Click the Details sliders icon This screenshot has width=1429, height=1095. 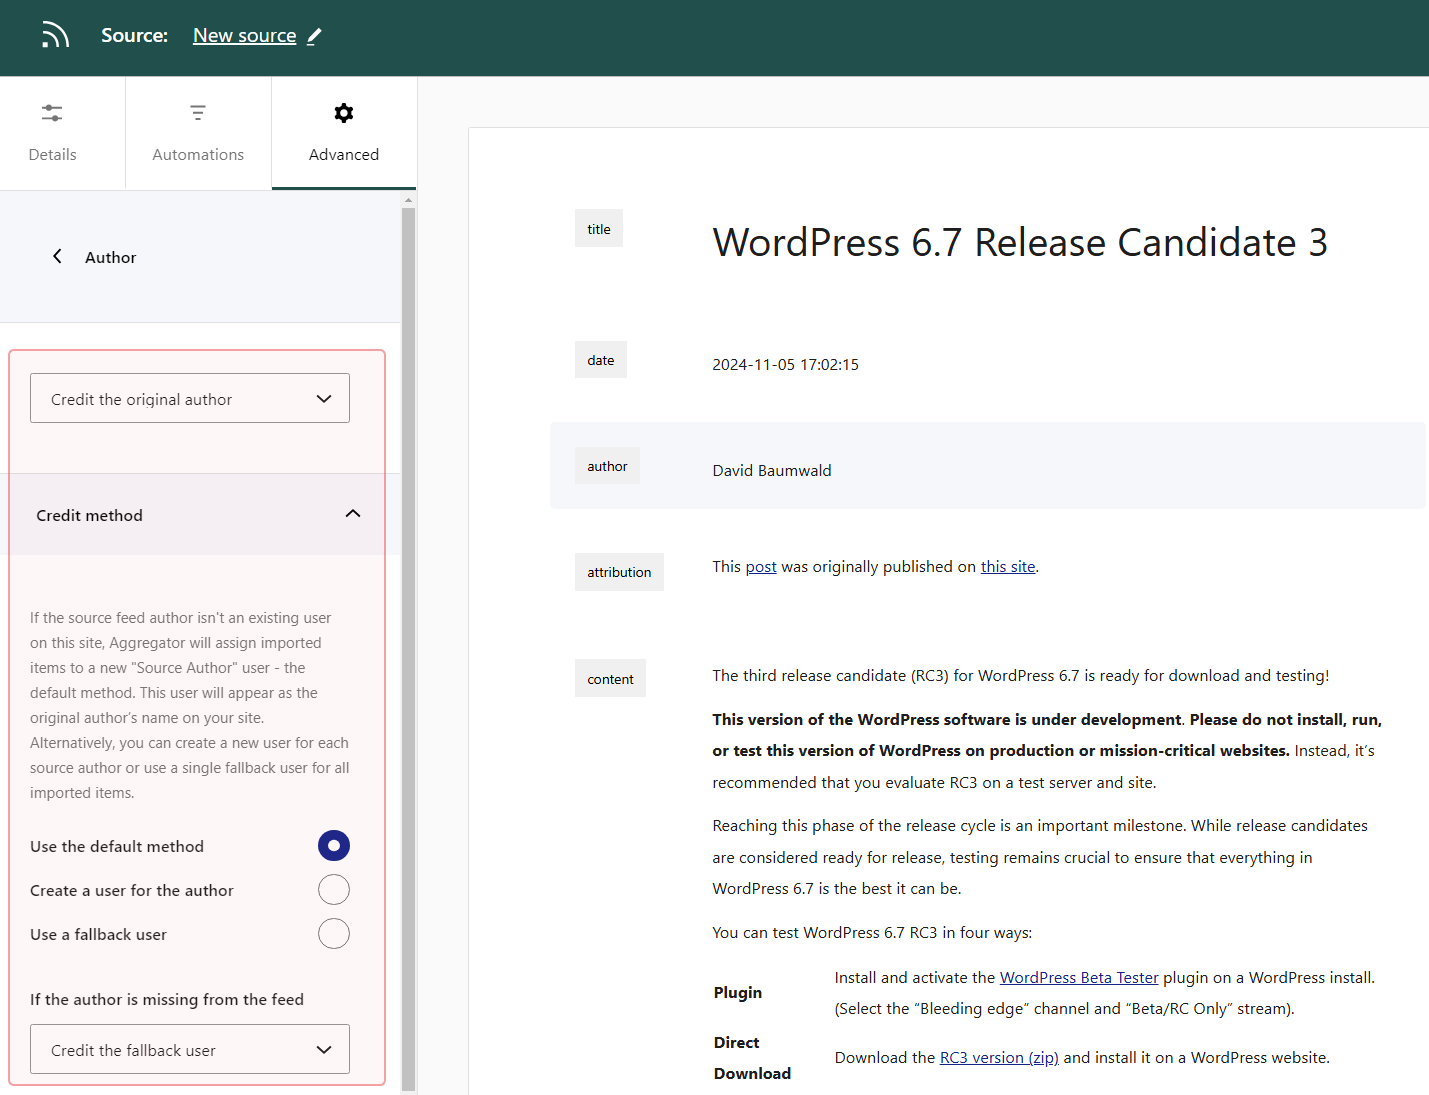point(52,113)
